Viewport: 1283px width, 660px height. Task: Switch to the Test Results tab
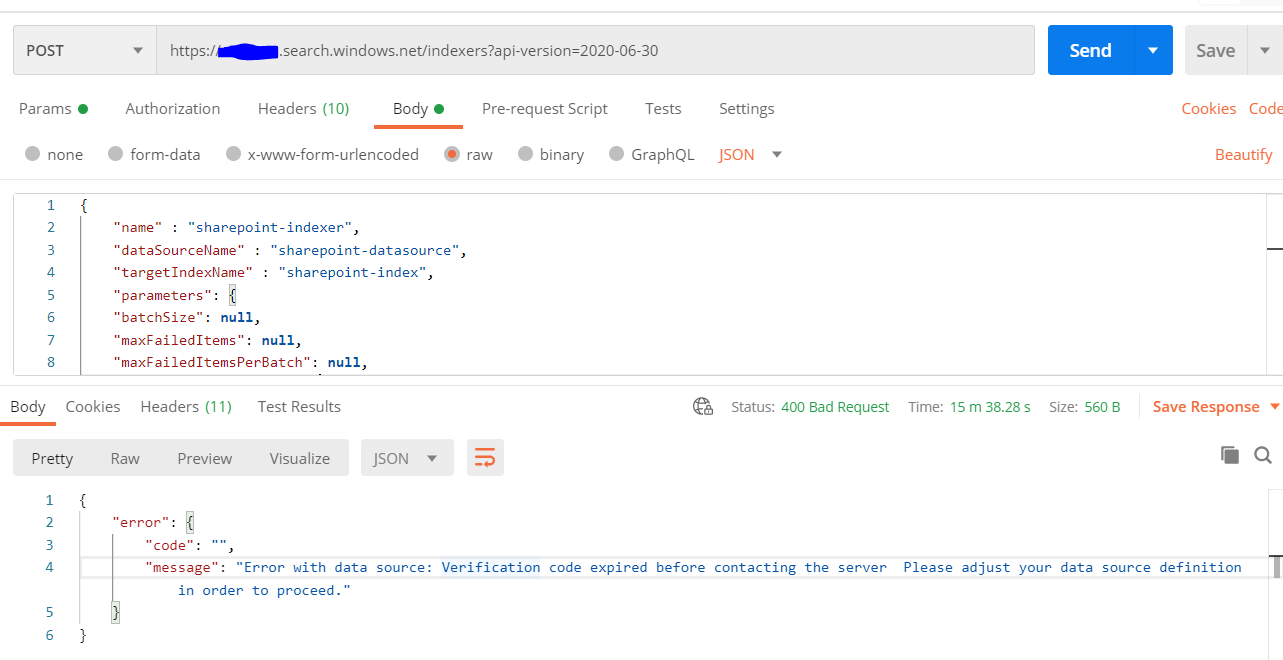(299, 407)
